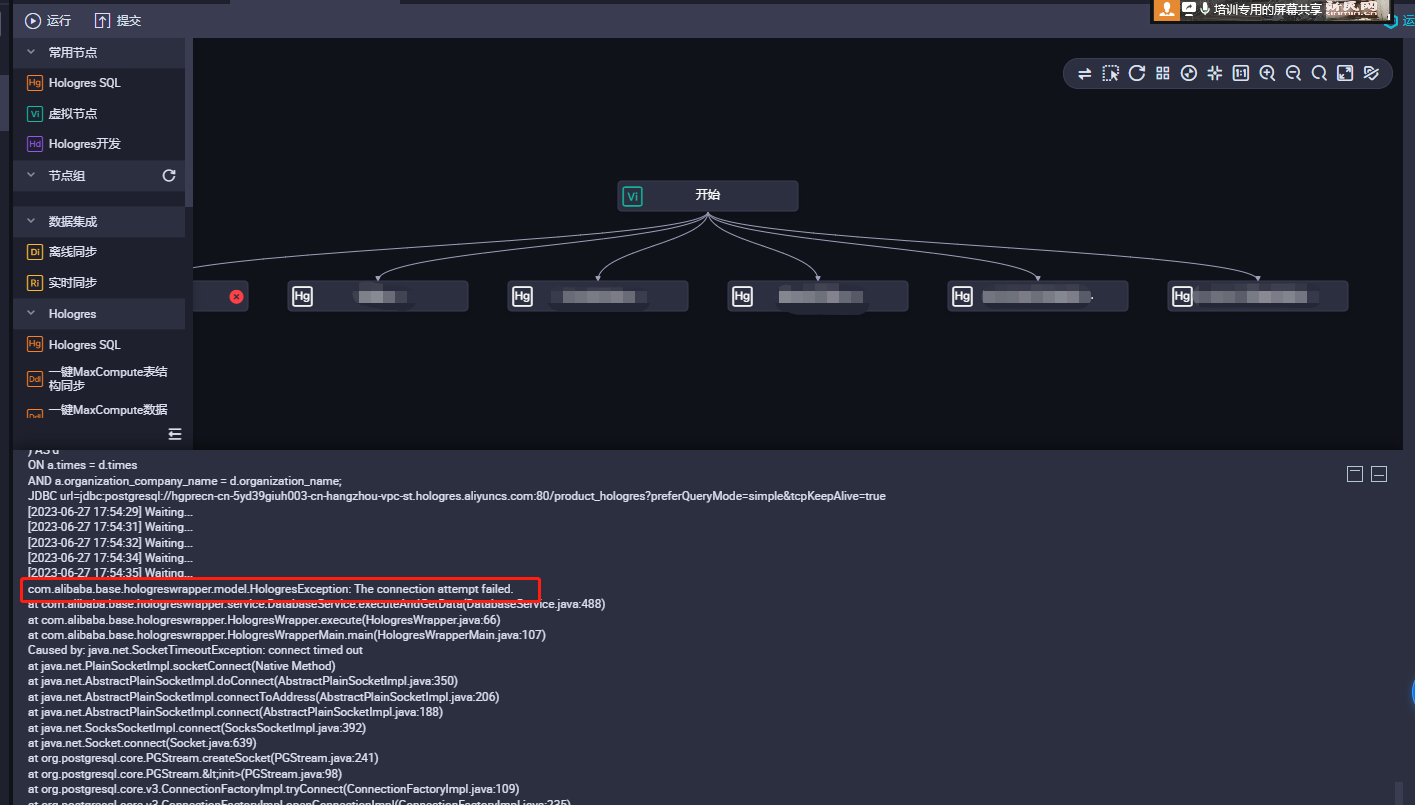The image size is (1415, 805).
Task: Select the 开始 virtual node
Action: point(708,196)
